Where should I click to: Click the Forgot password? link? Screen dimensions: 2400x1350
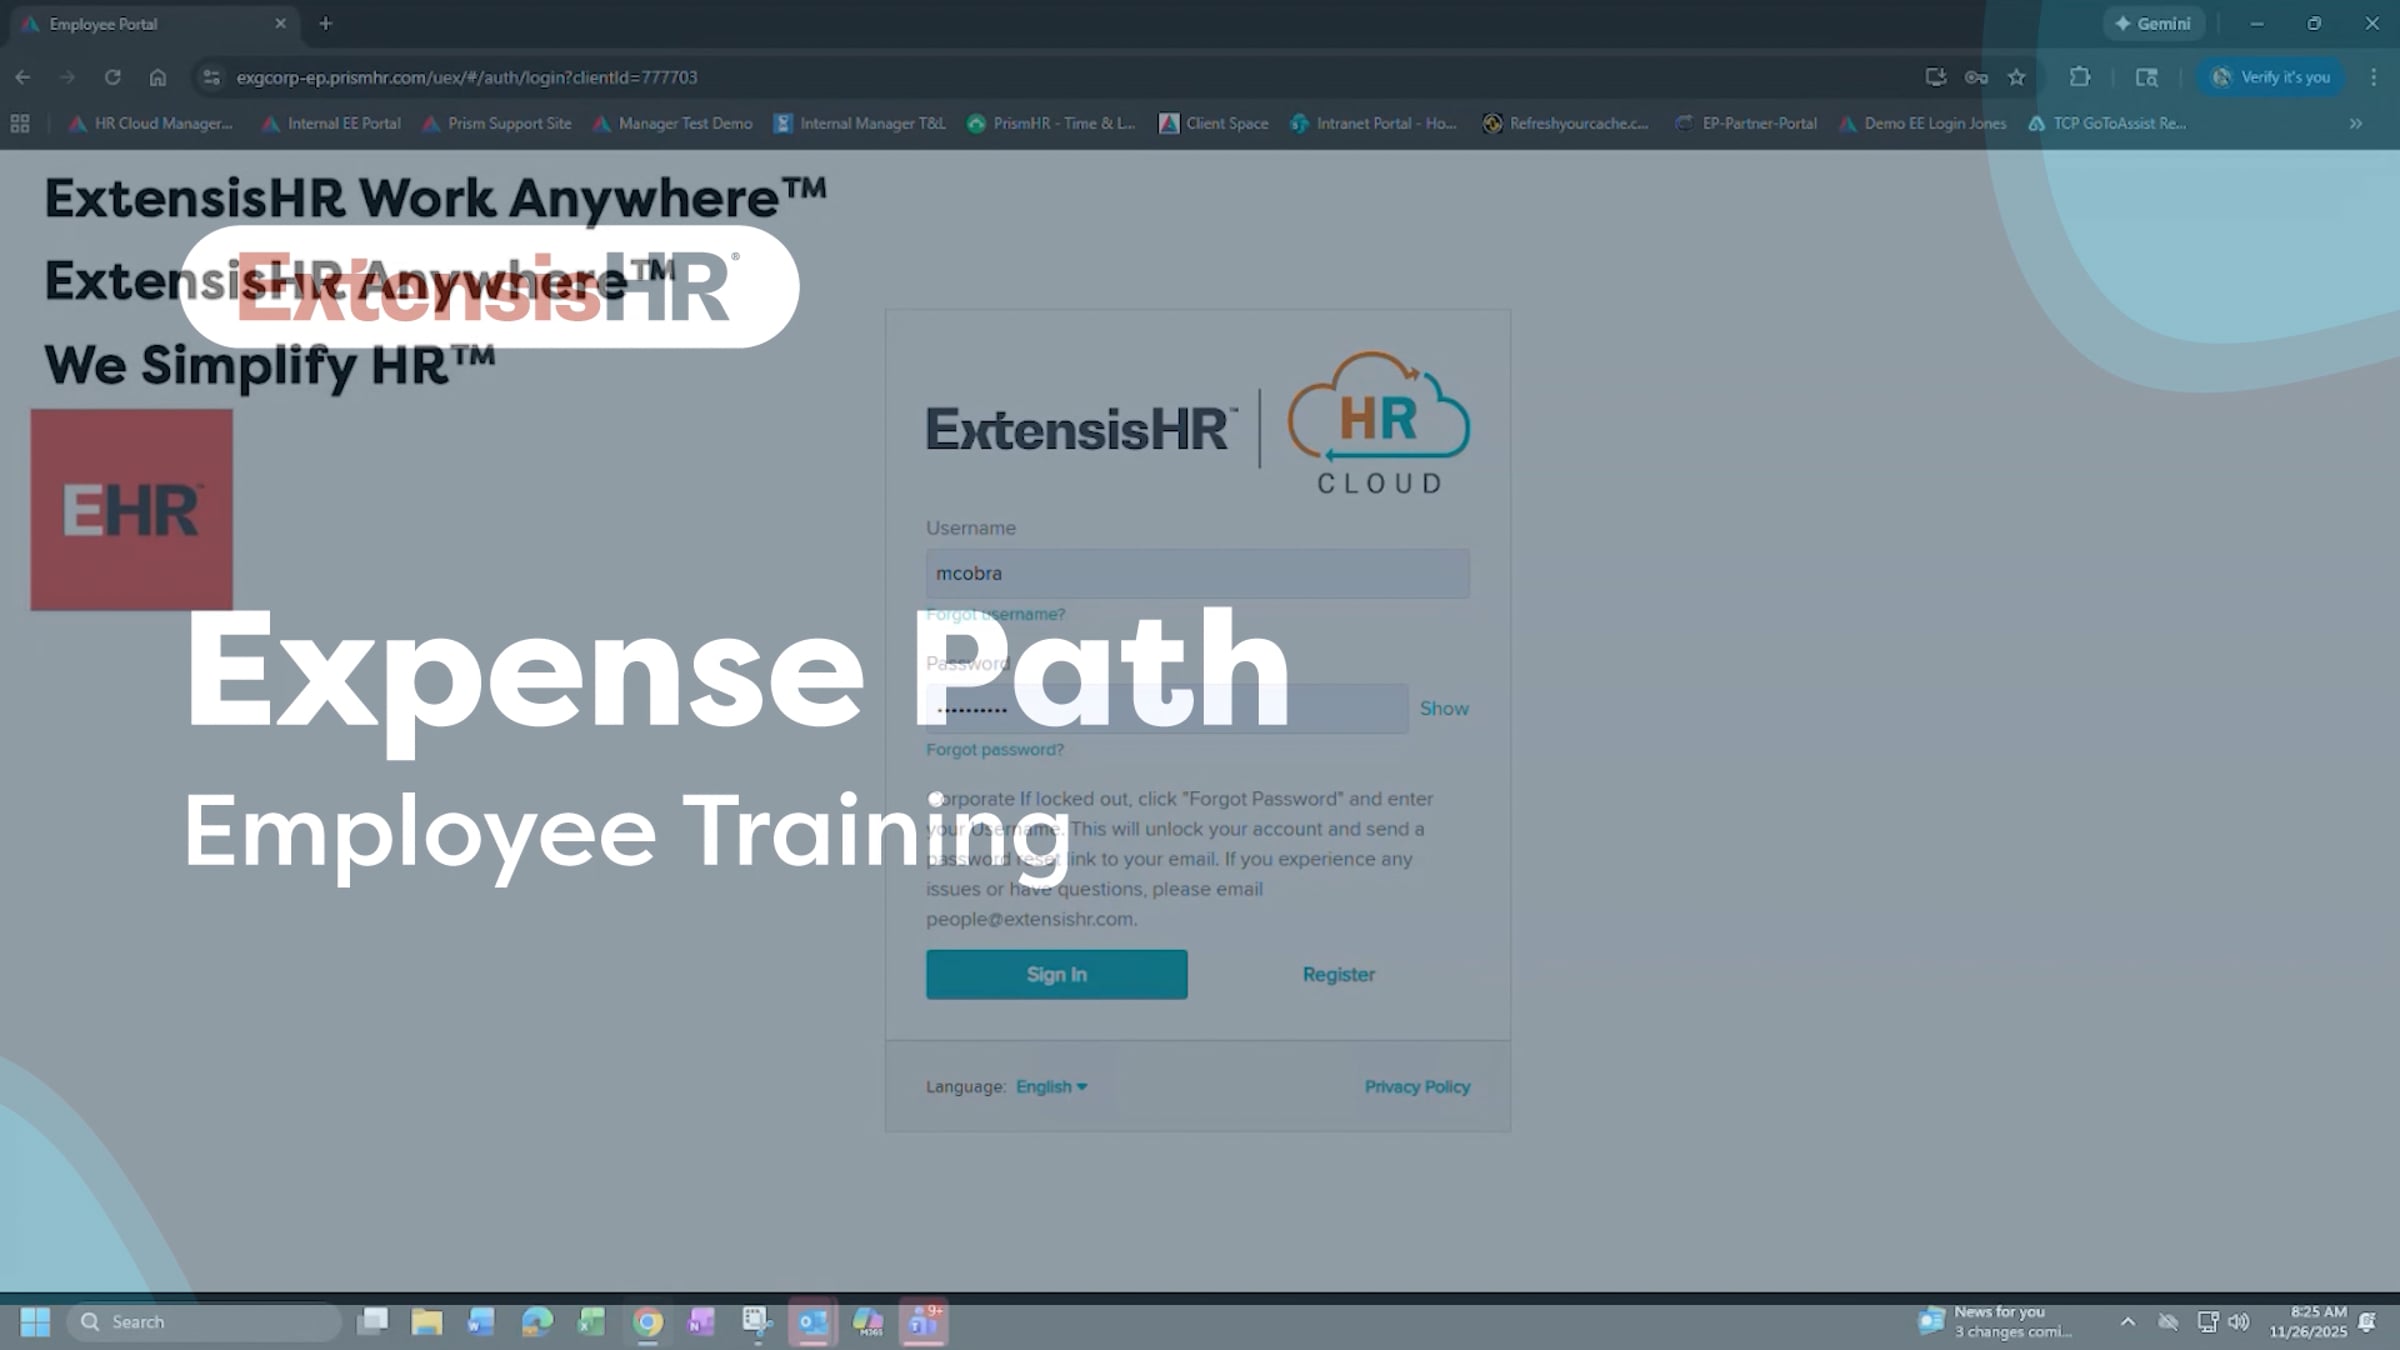pyautogui.click(x=994, y=749)
